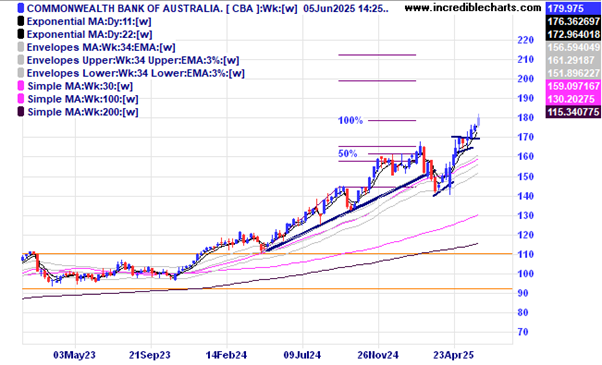
Task: Select the Envelopes MA:Wk:34:EMA legend entry
Action: tap(101, 48)
